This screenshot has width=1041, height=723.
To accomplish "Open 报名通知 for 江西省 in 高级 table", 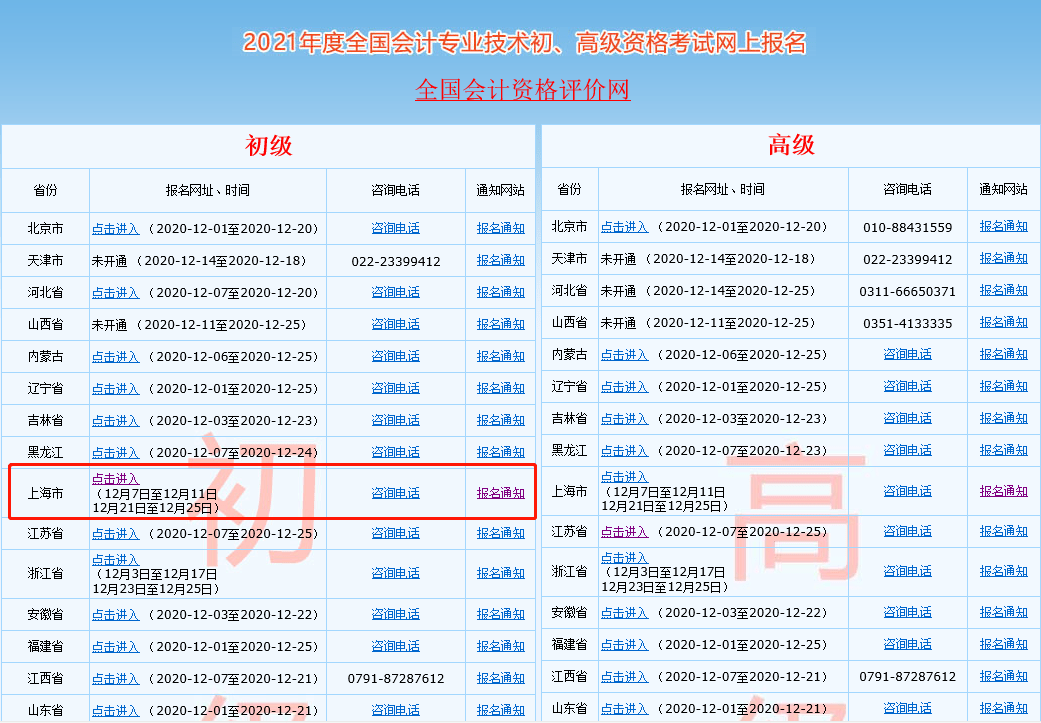I will tap(1004, 676).
